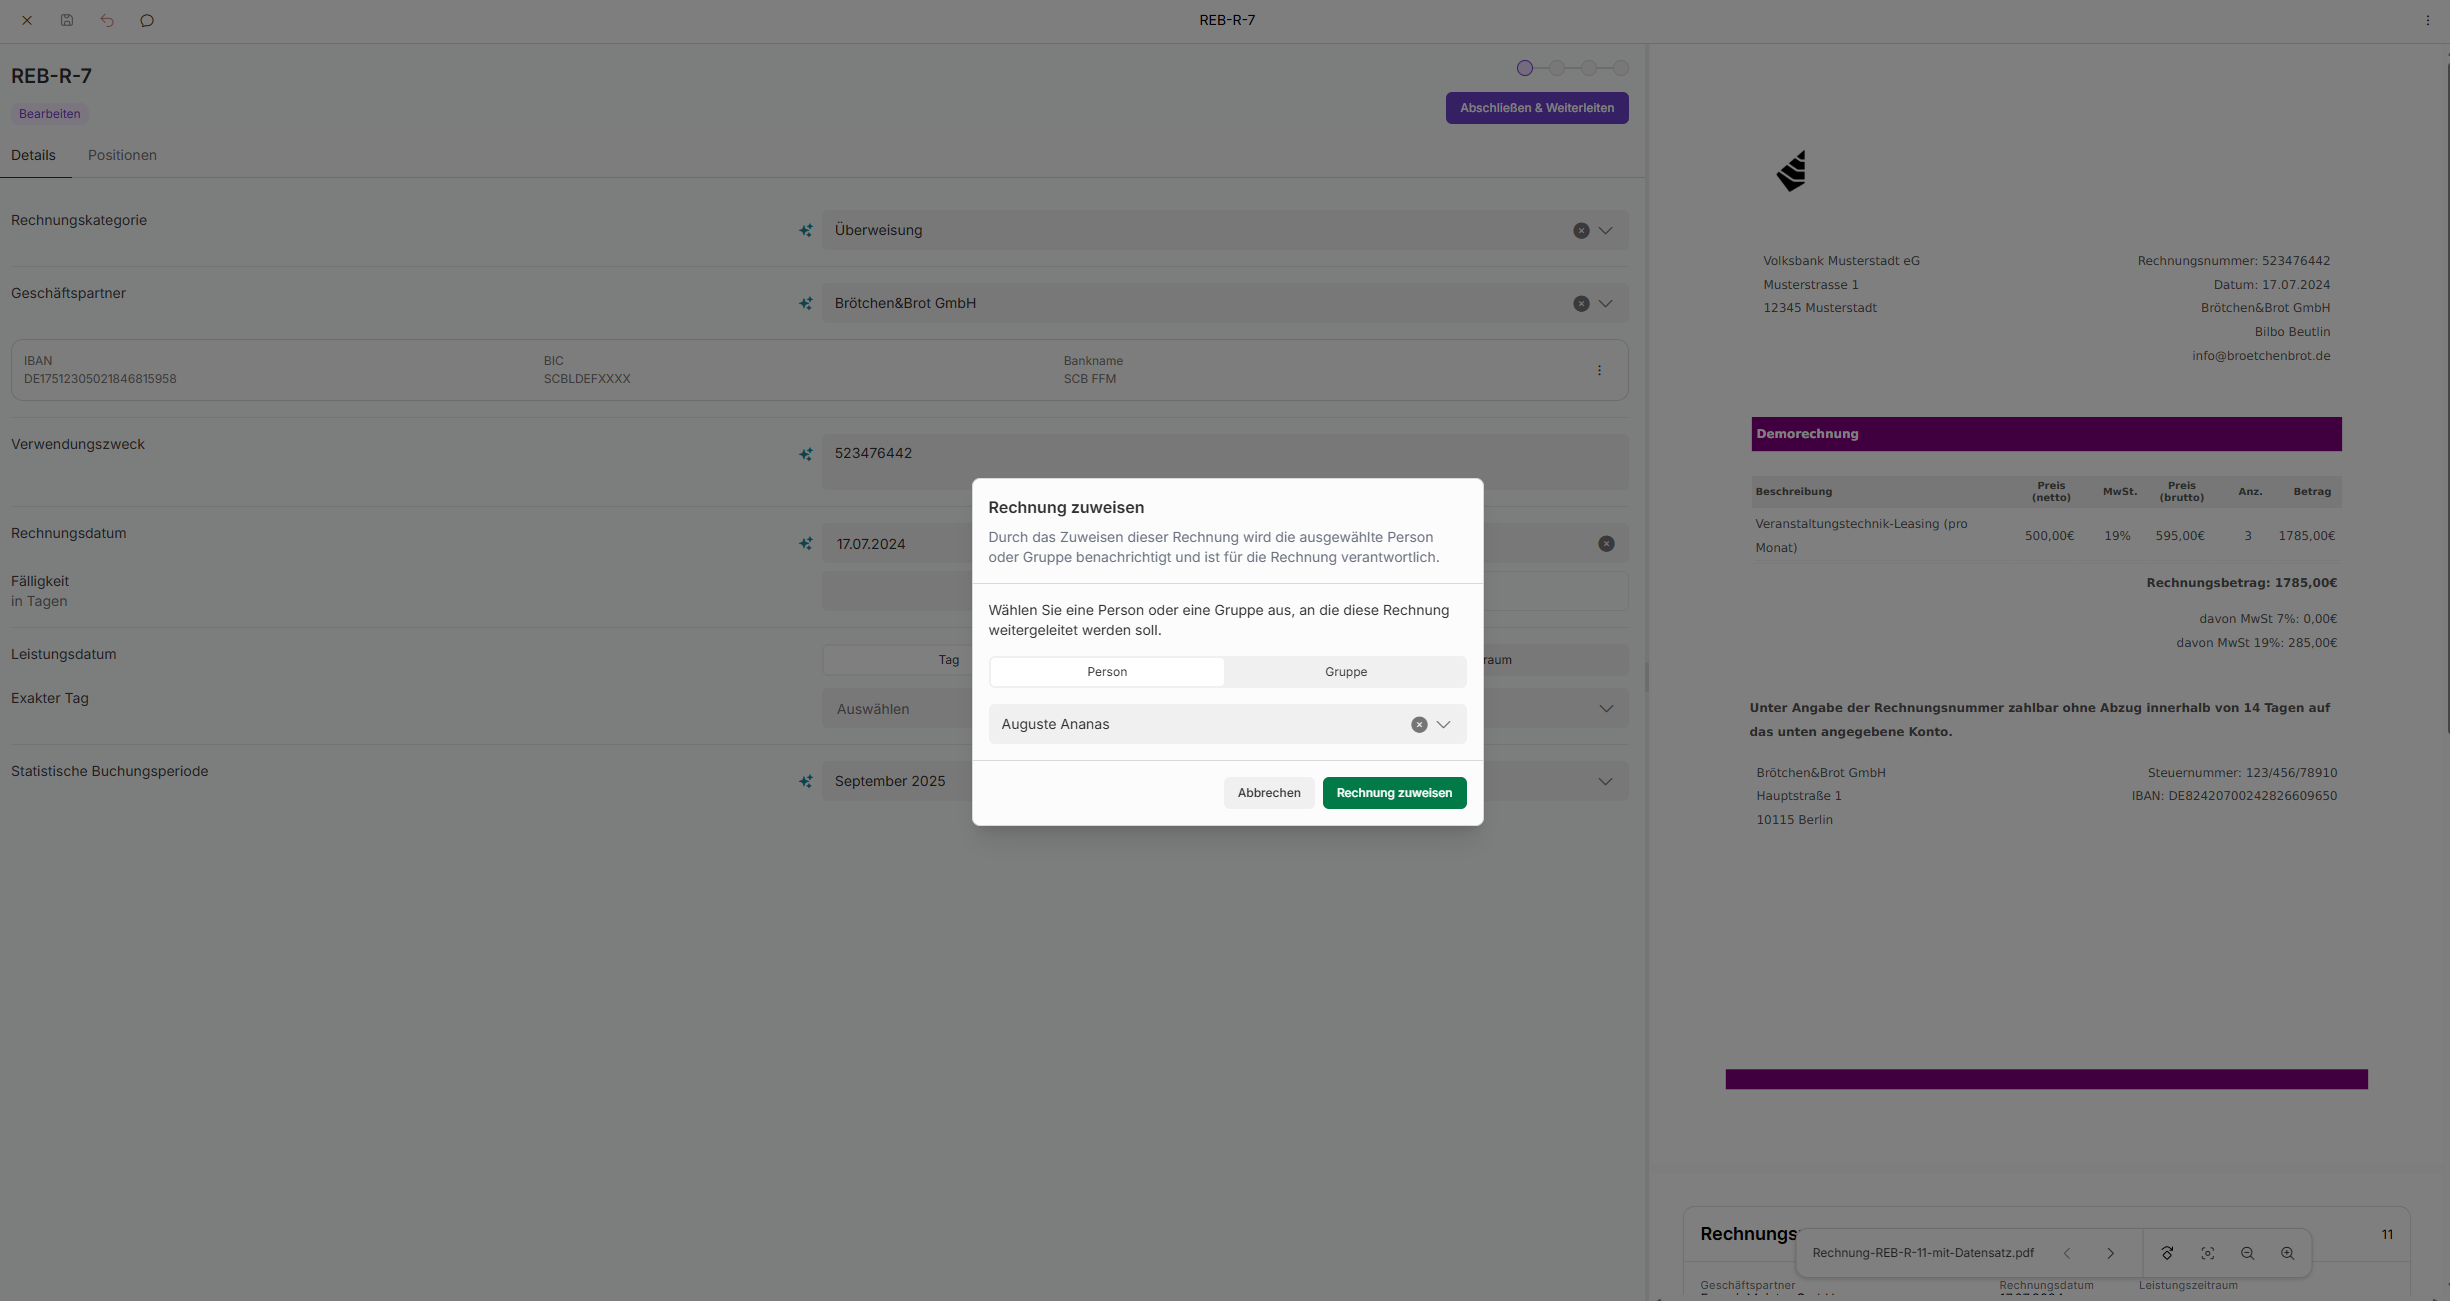Clear the Auguste Ananas selection
The image size is (2450, 1301).
pos(1419,724)
